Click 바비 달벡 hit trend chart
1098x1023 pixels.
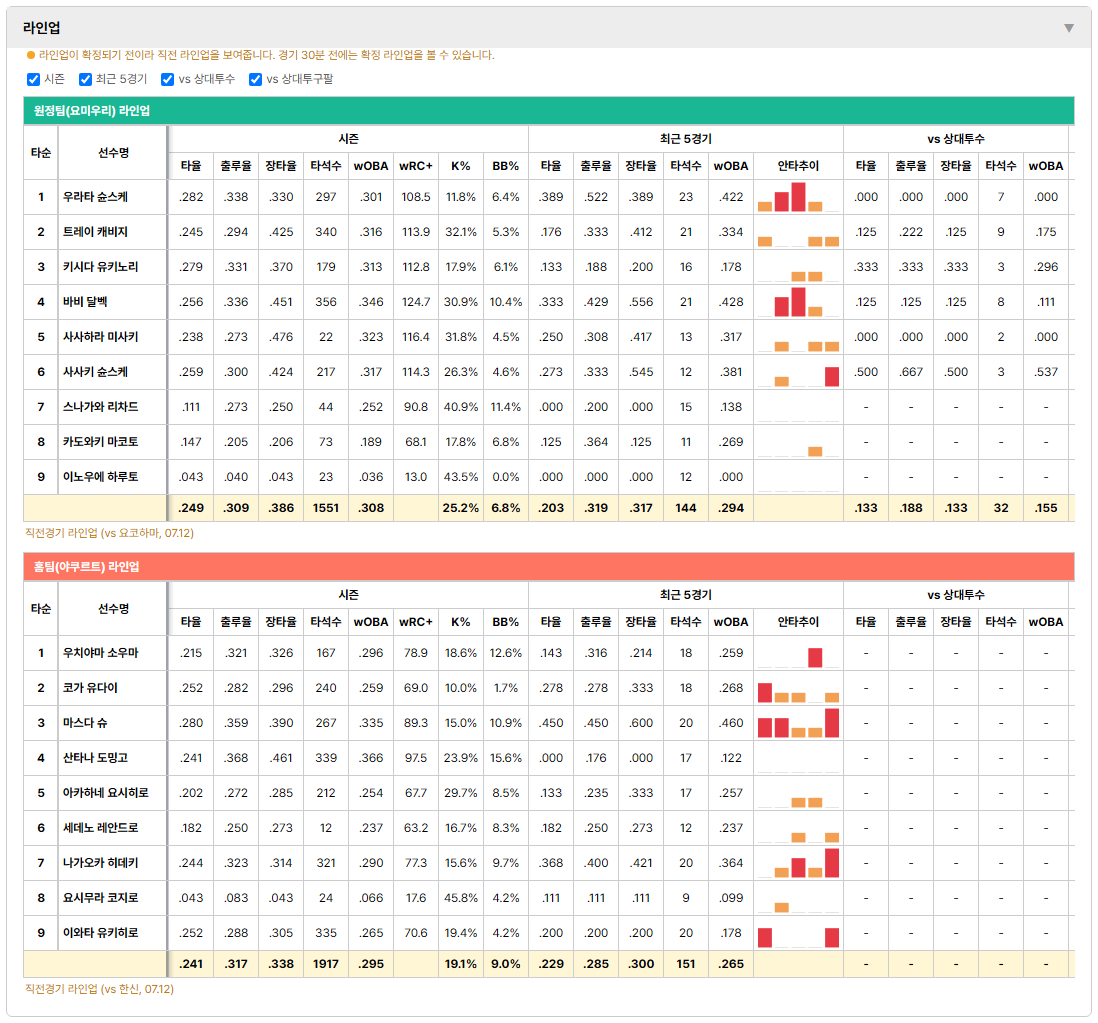click(798, 302)
